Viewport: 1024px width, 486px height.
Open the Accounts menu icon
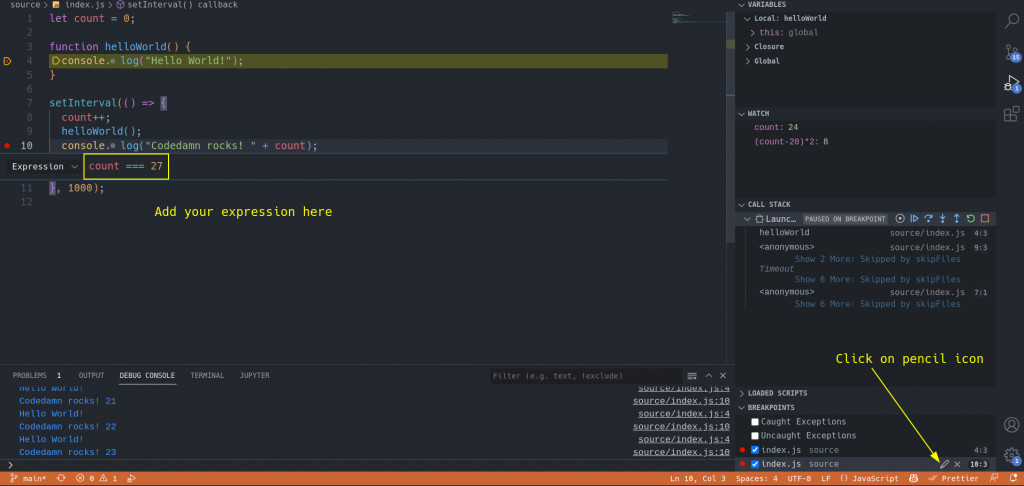pyautogui.click(x=1011, y=426)
